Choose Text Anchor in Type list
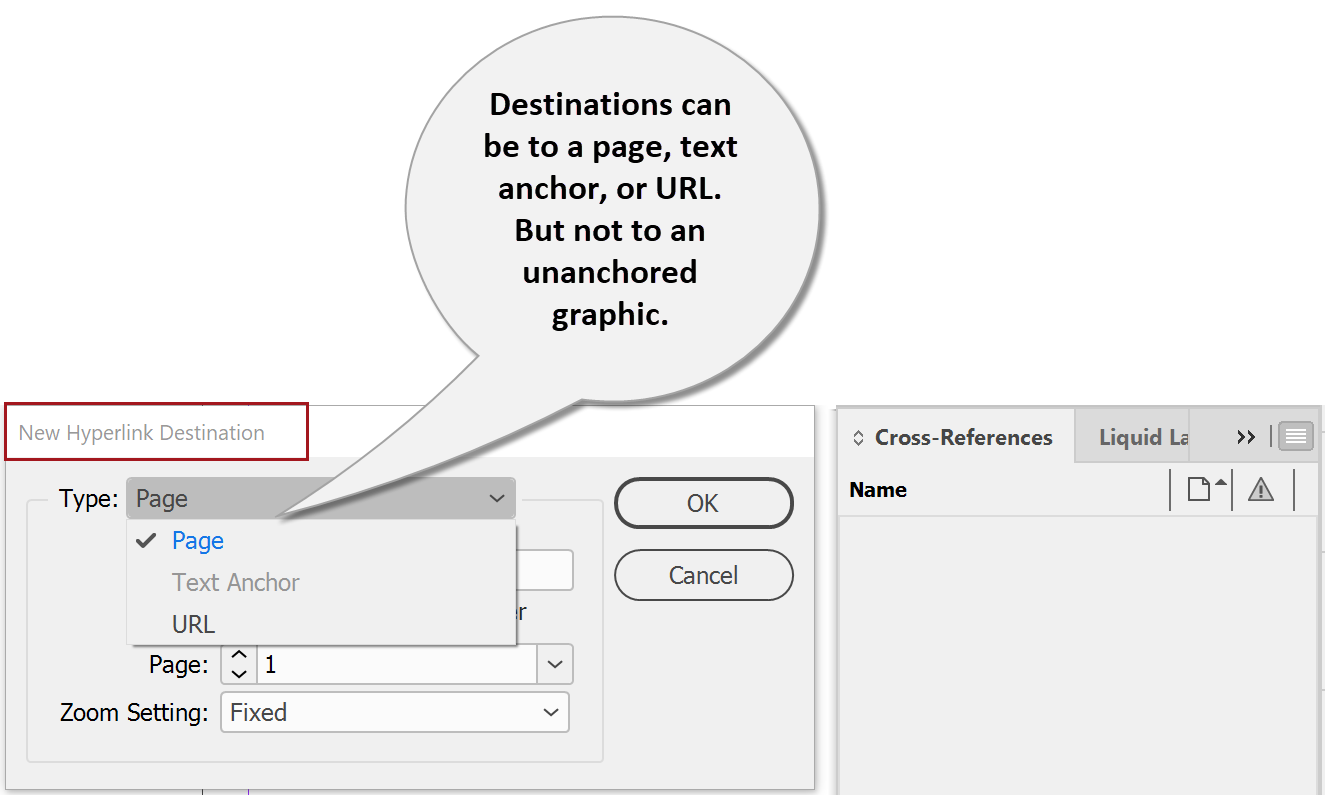Image resolution: width=1325 pixels, height=795 pixels. [x=321, y=582]
